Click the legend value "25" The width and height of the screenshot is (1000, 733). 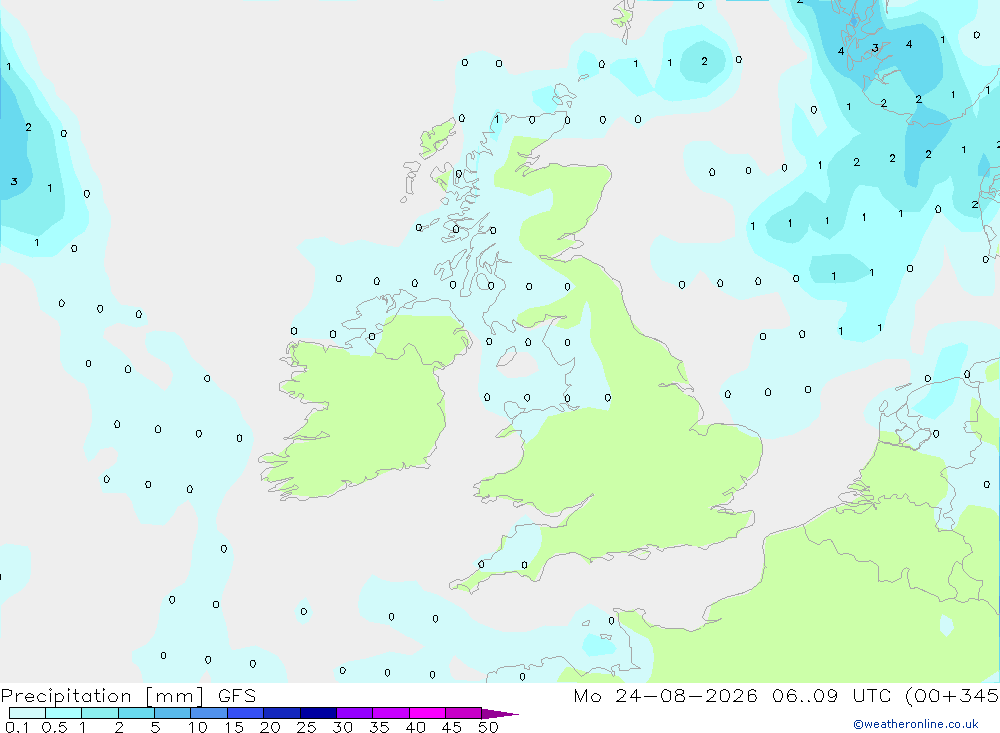tap(306, 727)
